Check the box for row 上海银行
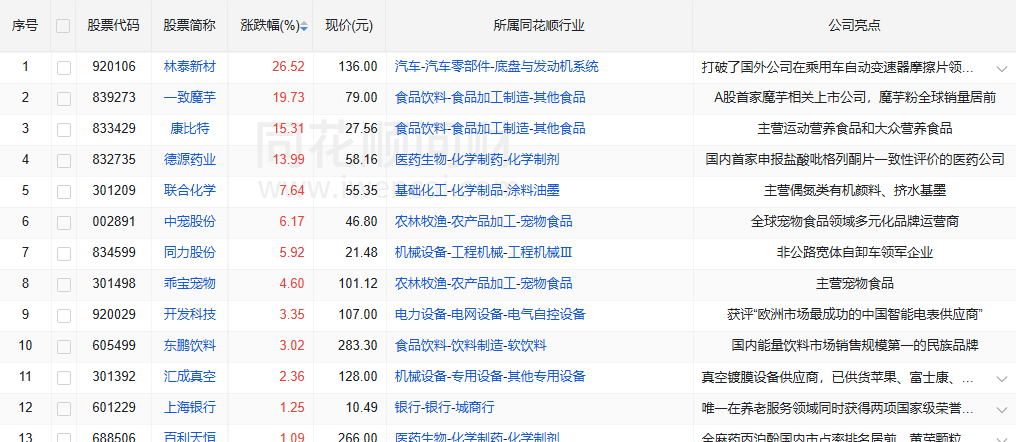The width and height of the screenshot is (1029, 442). [x=64, y=409]
